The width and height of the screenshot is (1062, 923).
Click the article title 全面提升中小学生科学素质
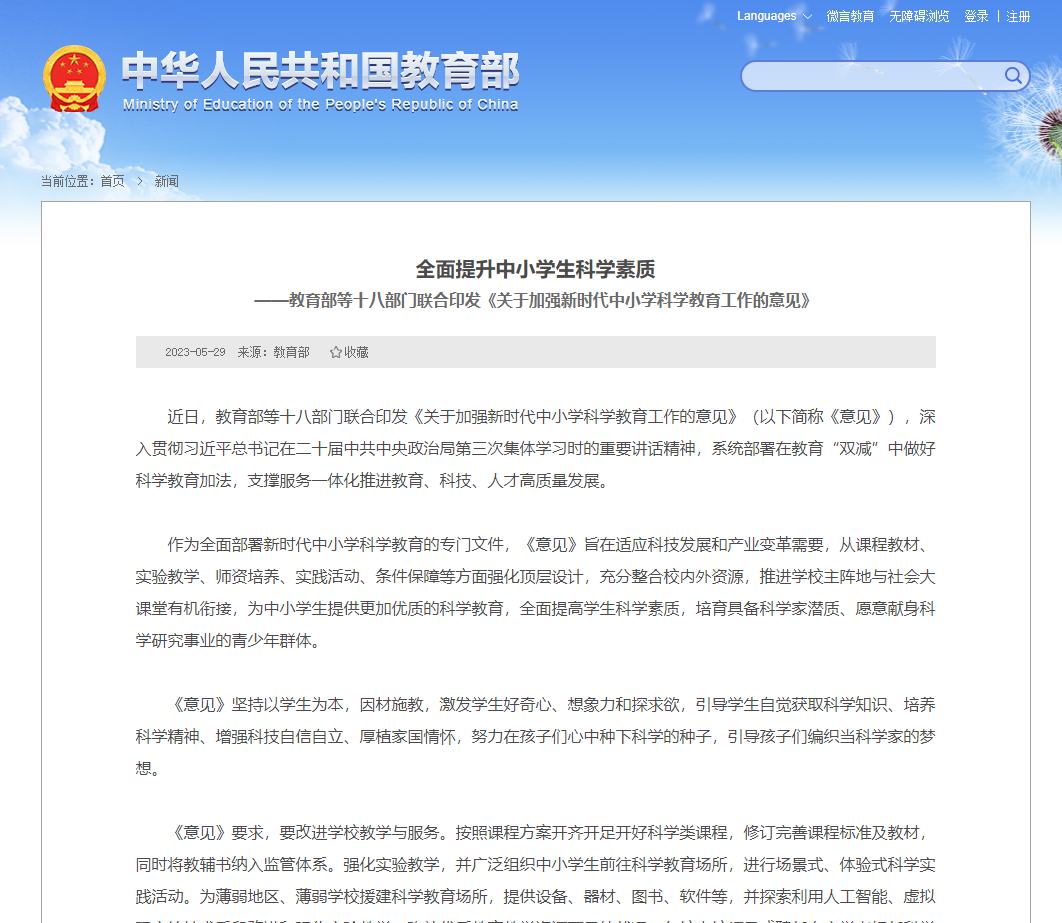click(535, 269)
